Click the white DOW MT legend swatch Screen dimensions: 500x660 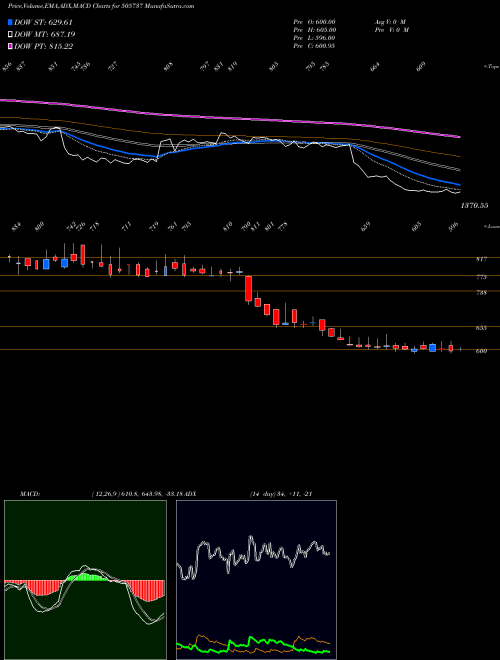pos(10,34)
